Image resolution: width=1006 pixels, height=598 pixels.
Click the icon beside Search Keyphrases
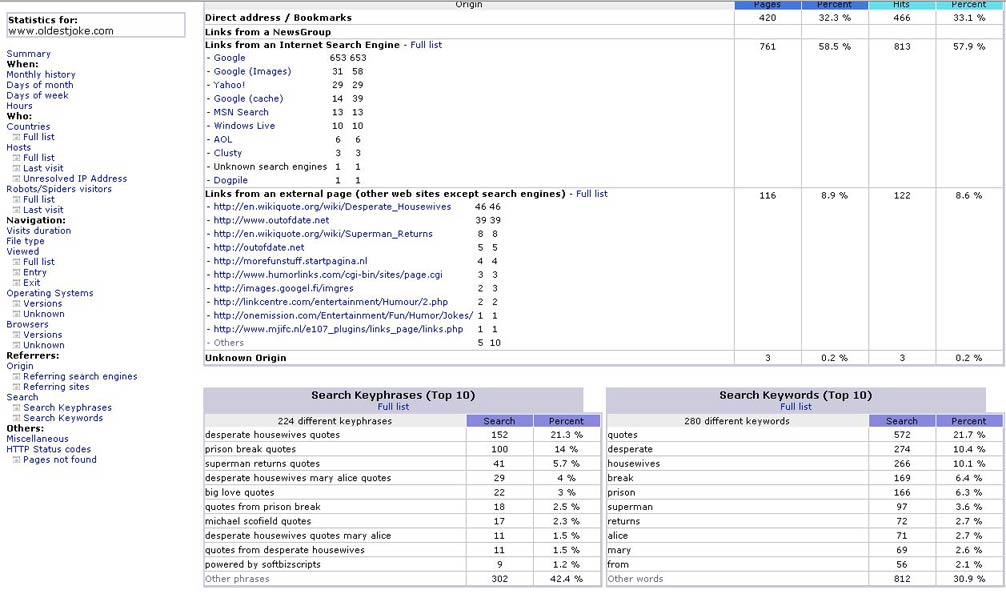pos(17,407)
